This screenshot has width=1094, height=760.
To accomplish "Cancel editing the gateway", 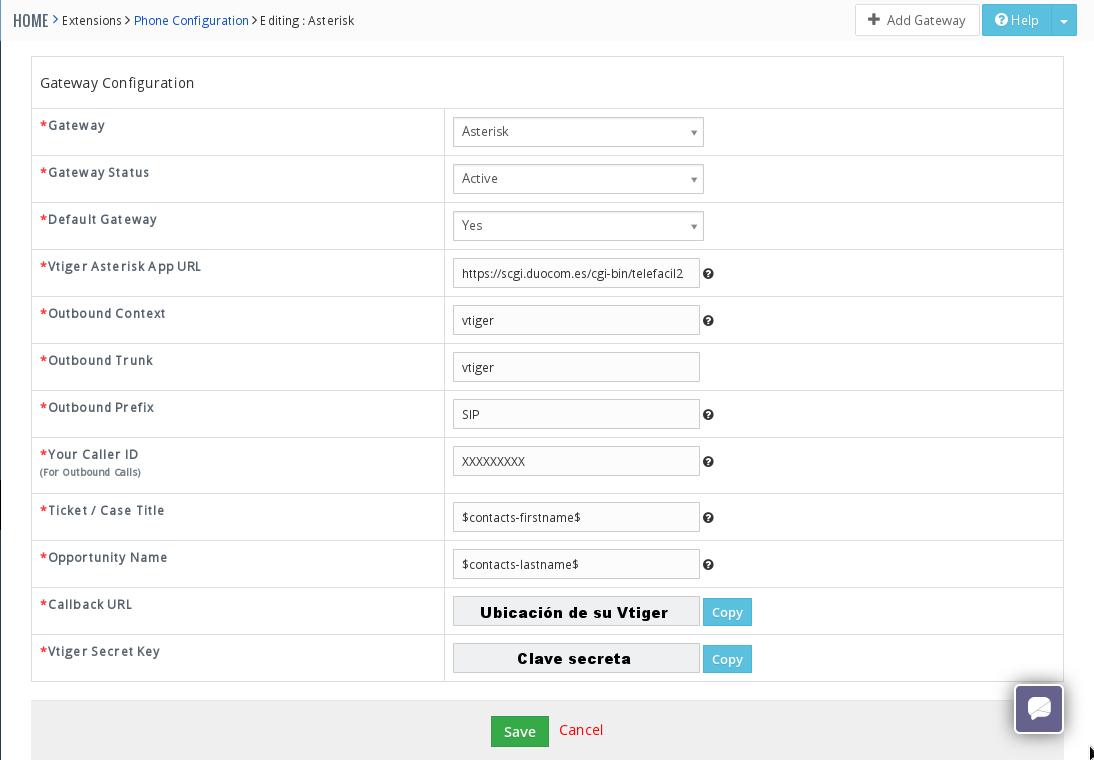I will pyautogui.click(x=581, y=730).
